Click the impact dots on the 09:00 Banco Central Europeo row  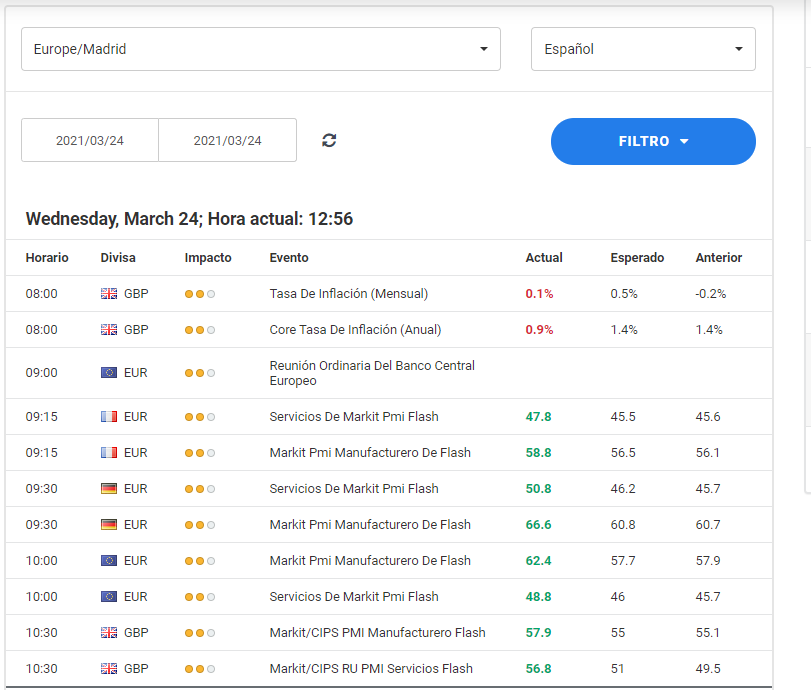[x=199, y=373]
